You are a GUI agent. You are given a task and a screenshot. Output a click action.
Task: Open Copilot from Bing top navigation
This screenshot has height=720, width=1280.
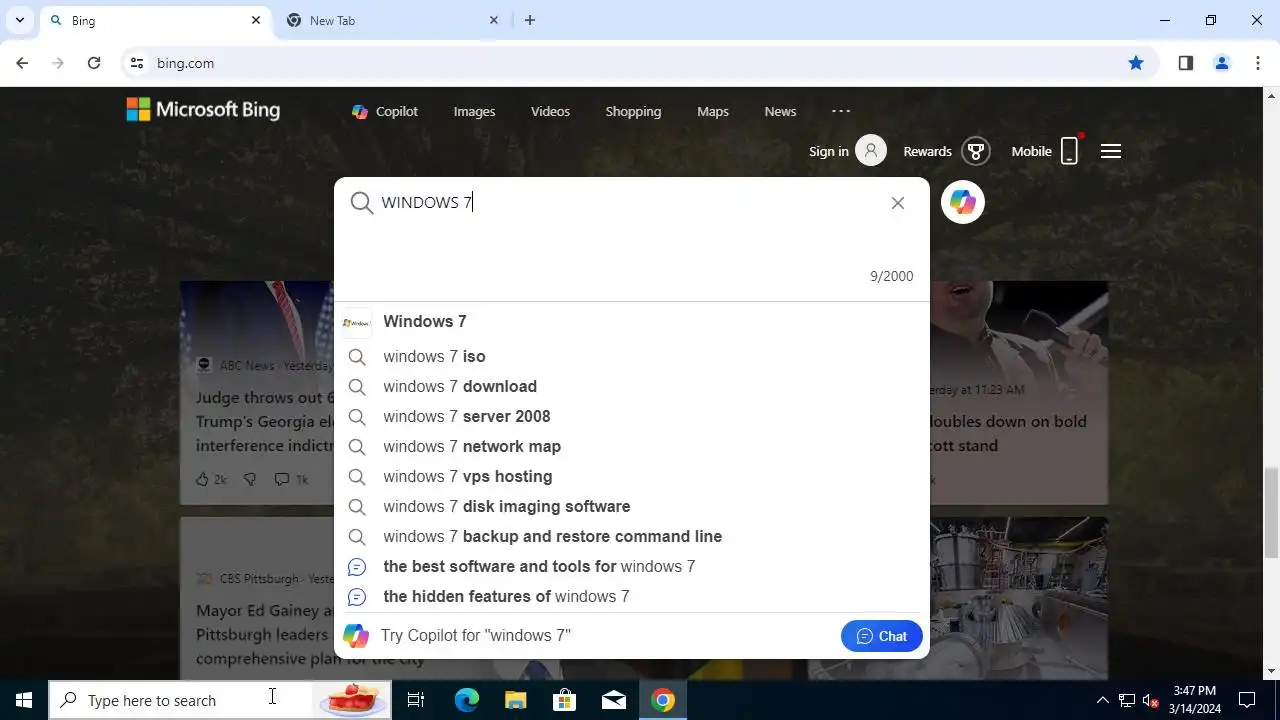[x=385, y=111]
